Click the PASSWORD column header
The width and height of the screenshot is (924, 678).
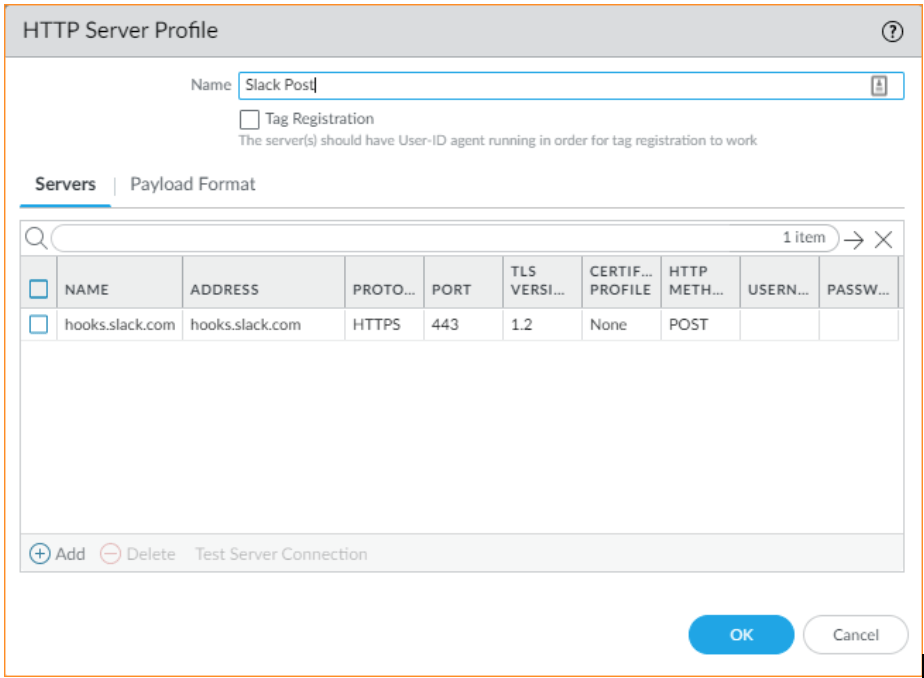pos(858,282)
